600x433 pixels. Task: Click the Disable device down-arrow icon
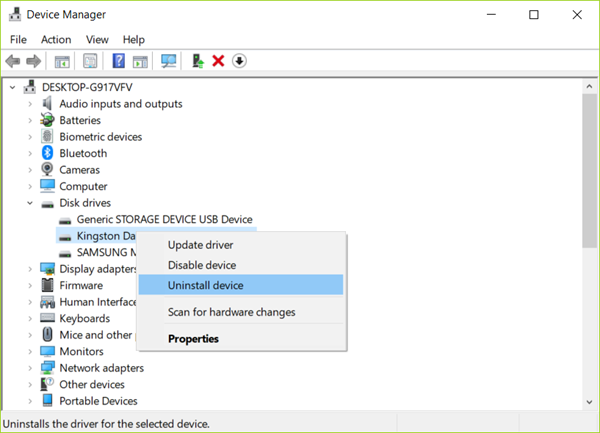[x=239, y=61]
